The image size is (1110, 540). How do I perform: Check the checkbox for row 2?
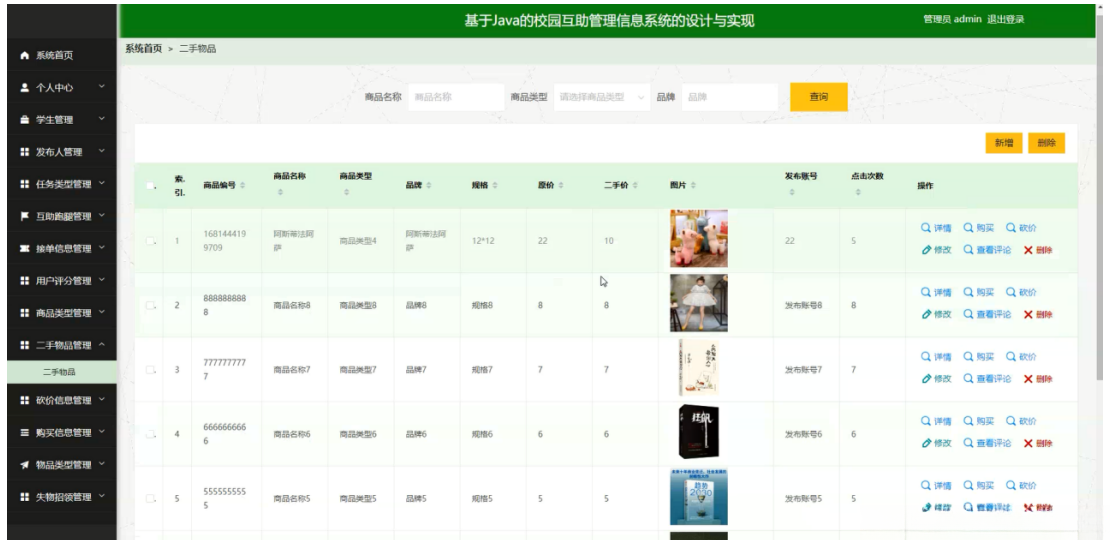coord(150,305)
